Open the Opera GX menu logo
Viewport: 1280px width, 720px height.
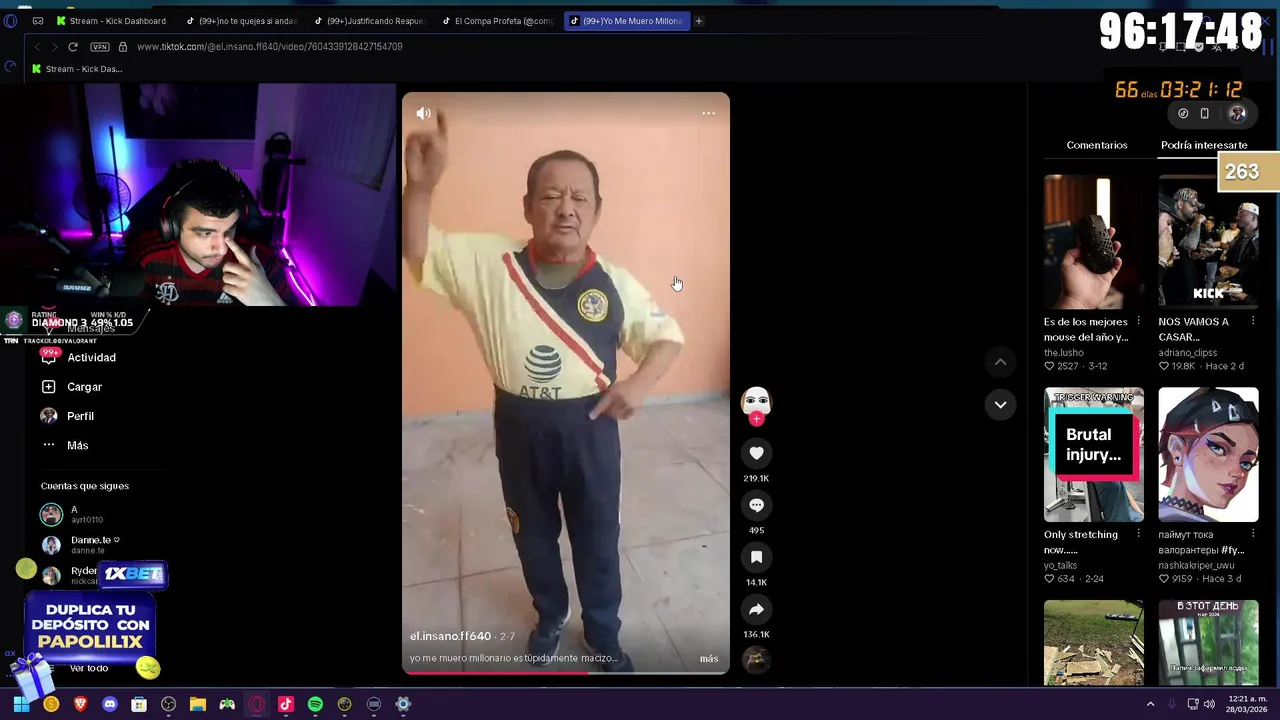[11, 21]
